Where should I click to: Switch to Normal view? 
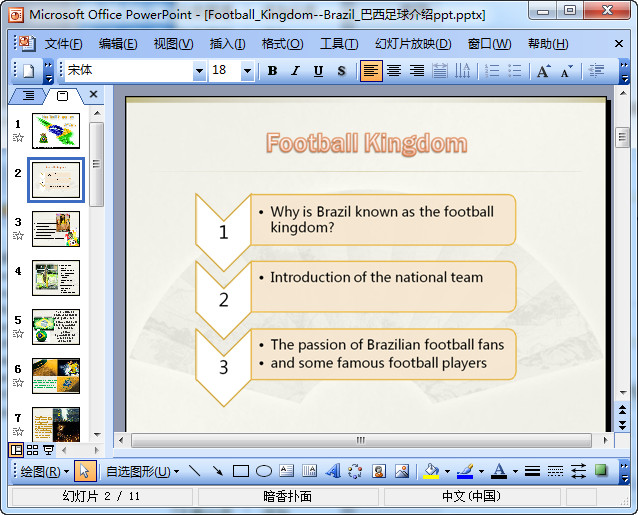[x=16, y=450]
